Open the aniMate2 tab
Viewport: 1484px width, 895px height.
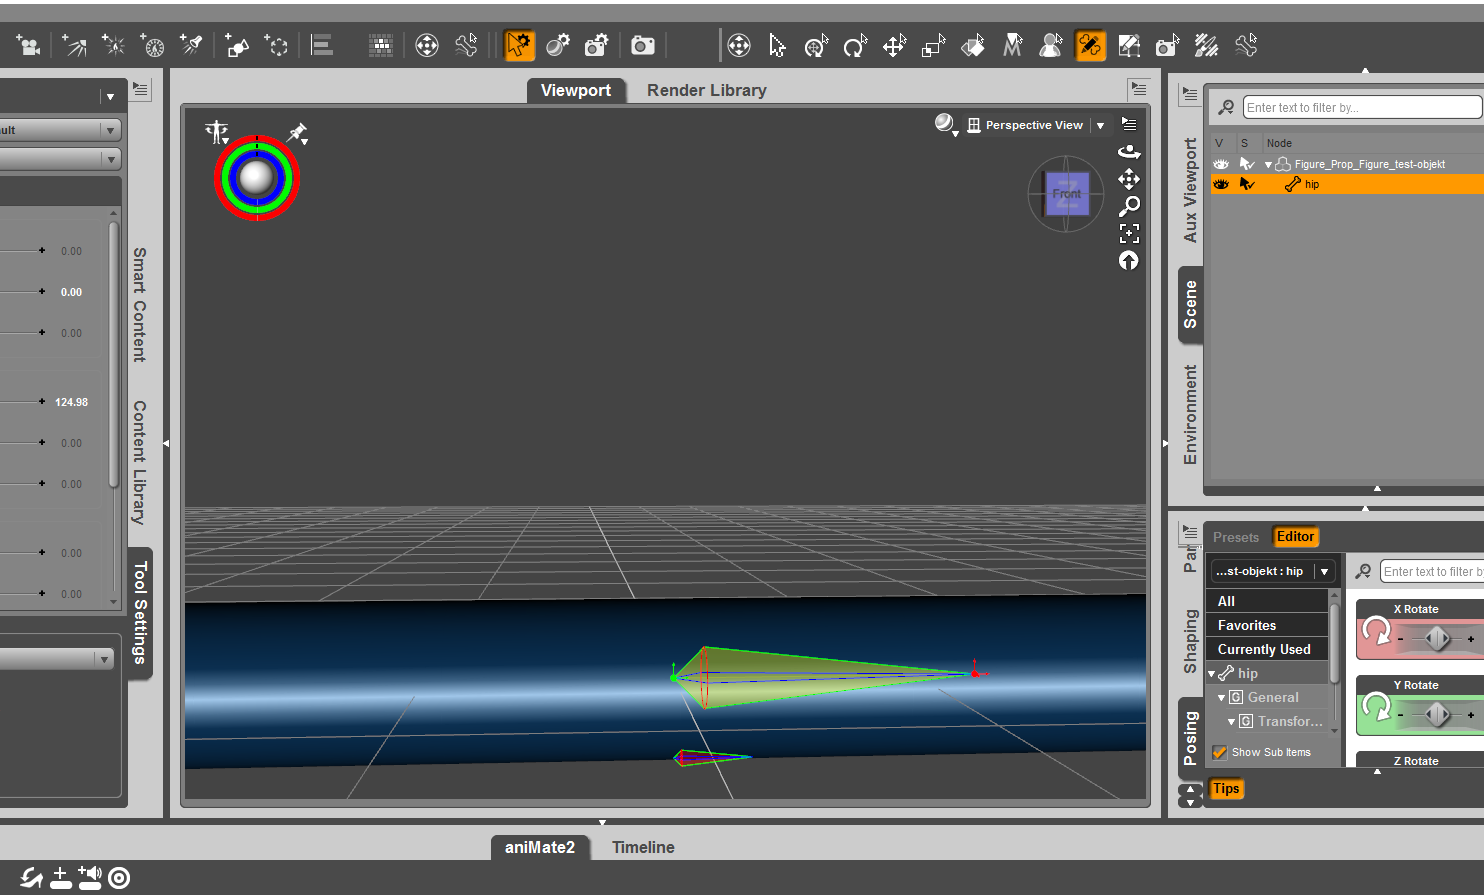540,847
